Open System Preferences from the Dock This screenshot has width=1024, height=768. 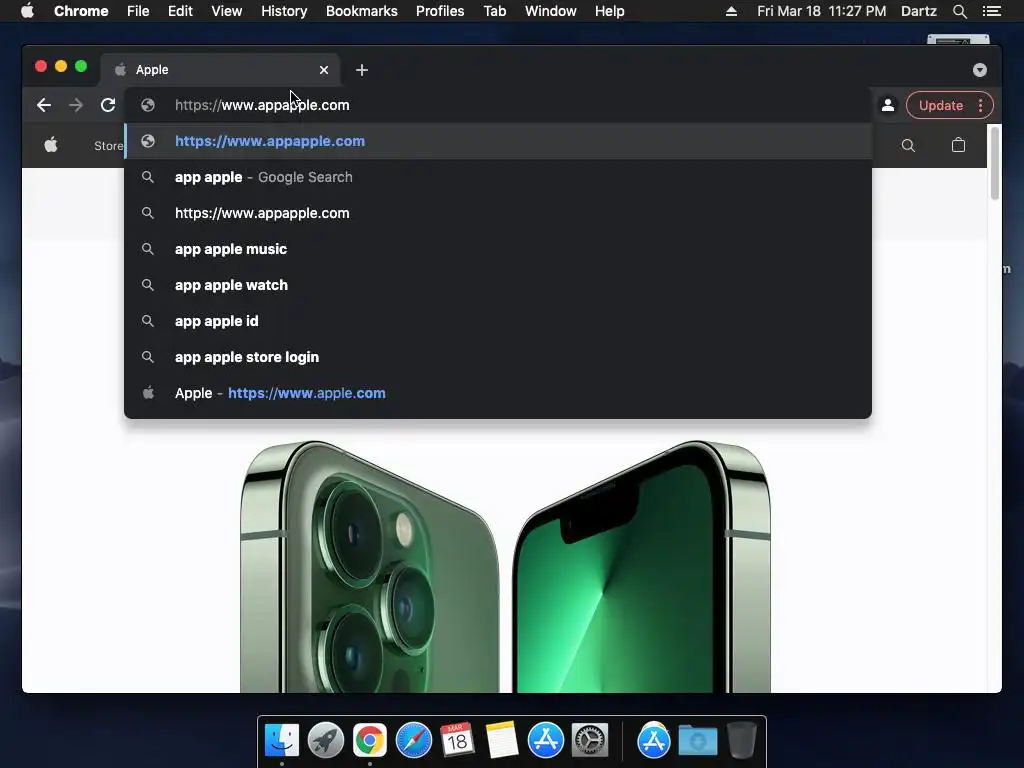[x=590, y=740]
